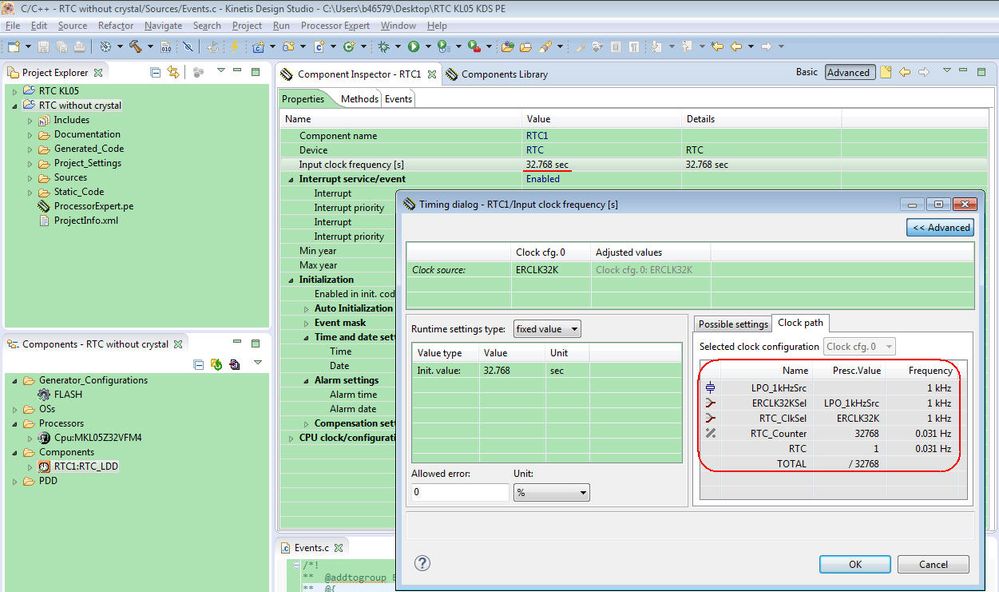Collapse the Interrupt service/event group
Image resolution: width=999 pixels, height=592 pixels.
[x=291, y=180]
